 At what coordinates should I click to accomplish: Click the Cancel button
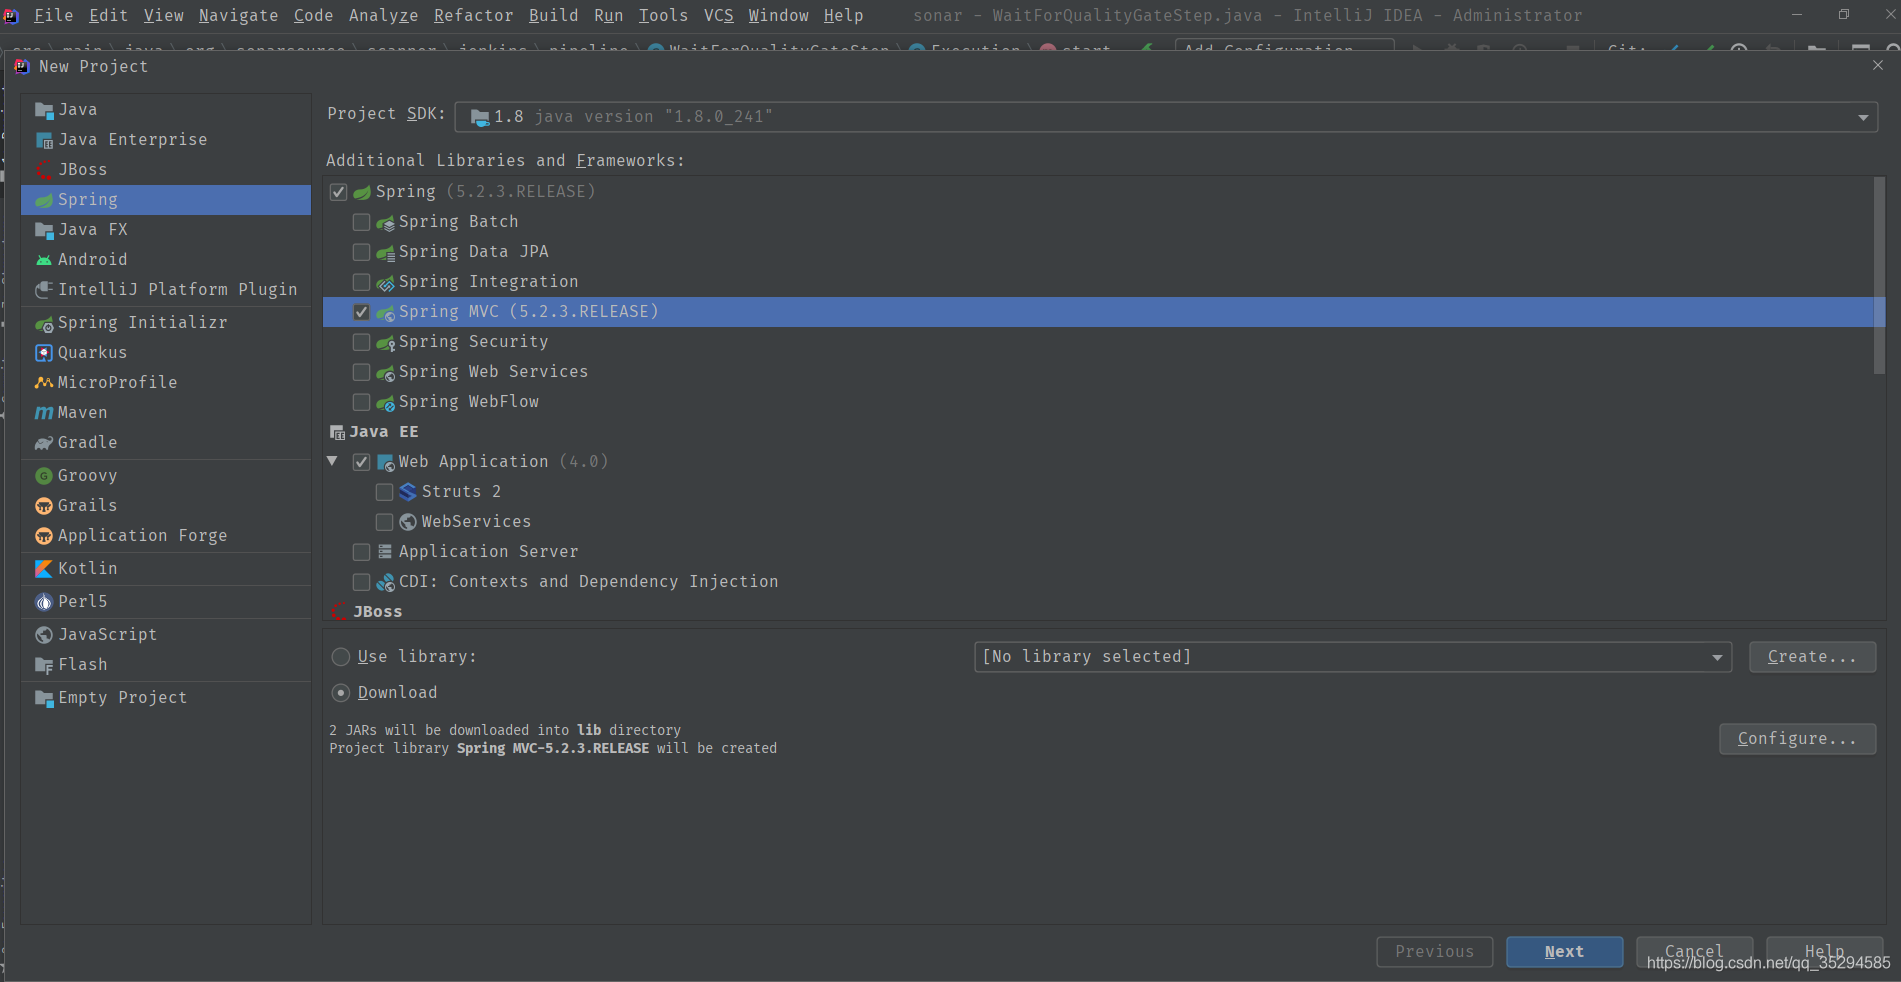coord(1694,952)
